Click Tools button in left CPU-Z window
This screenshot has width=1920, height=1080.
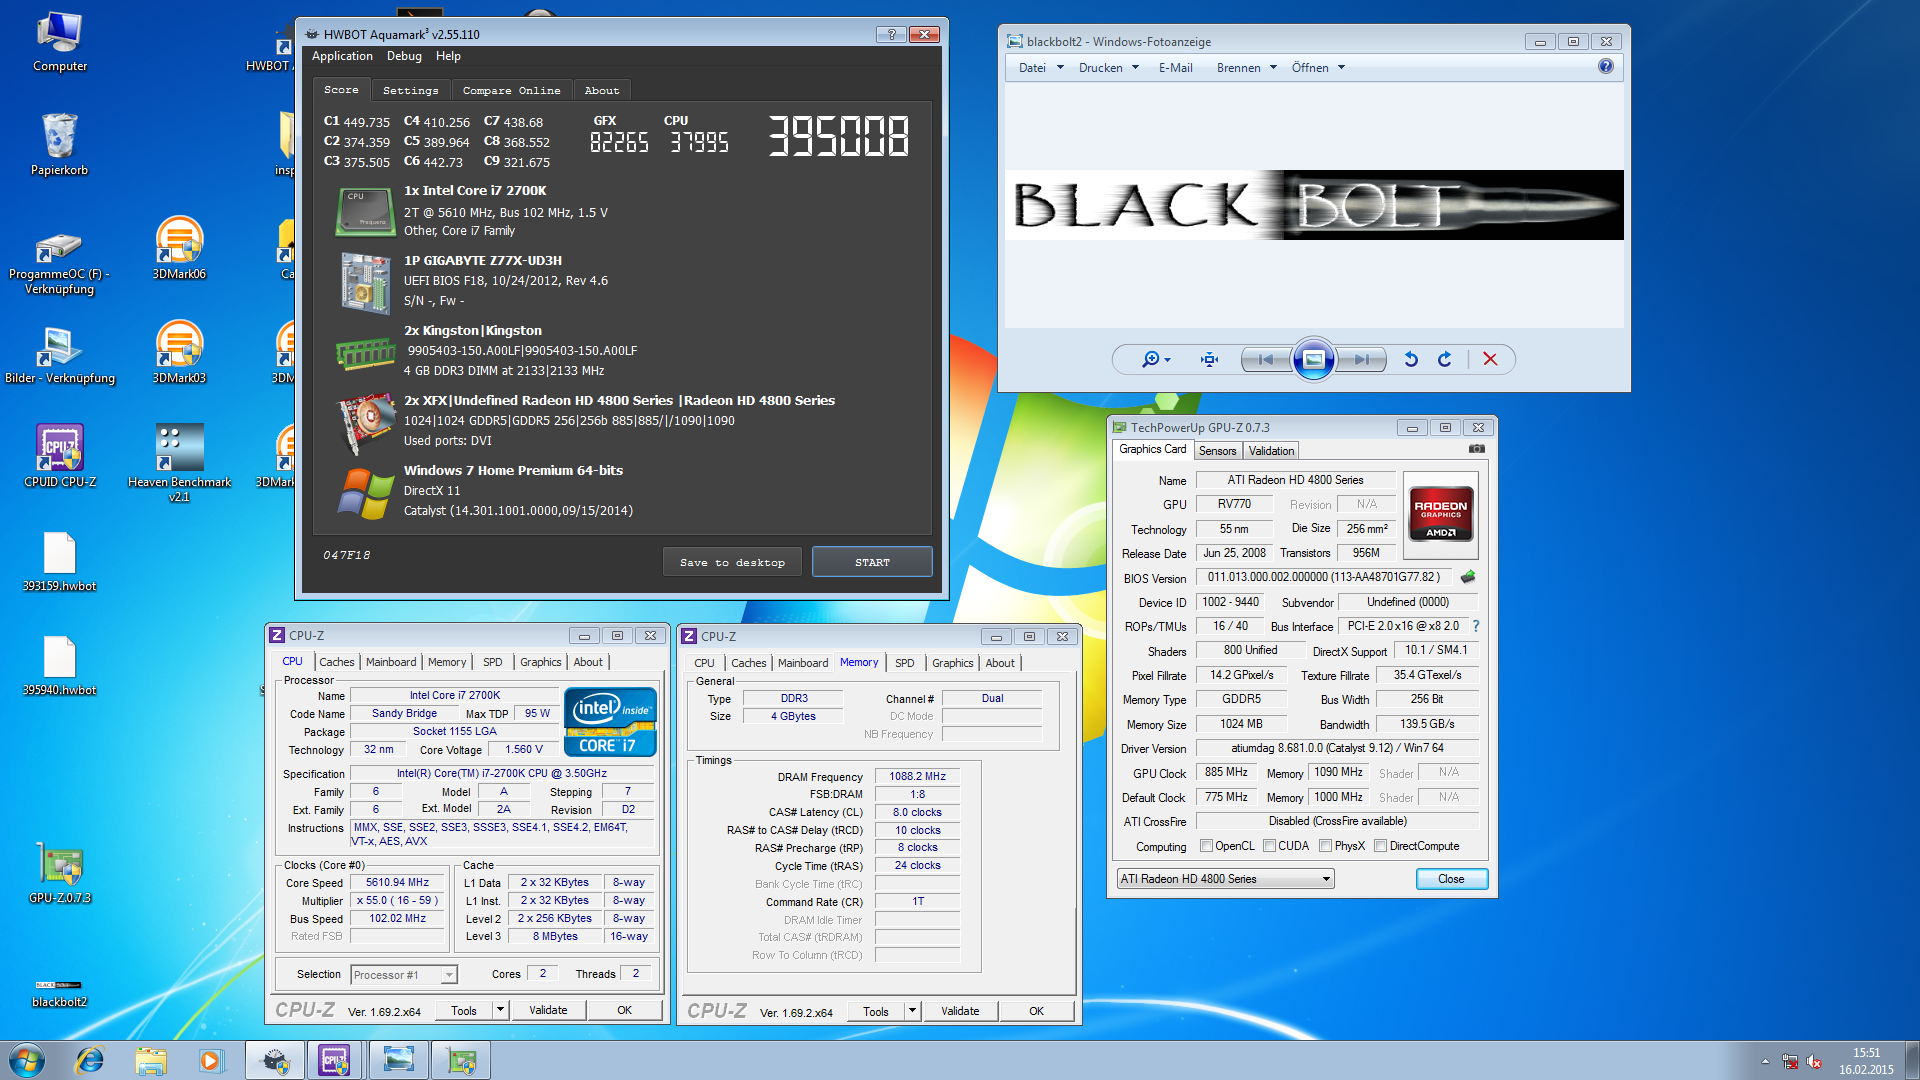point(463,1010)
